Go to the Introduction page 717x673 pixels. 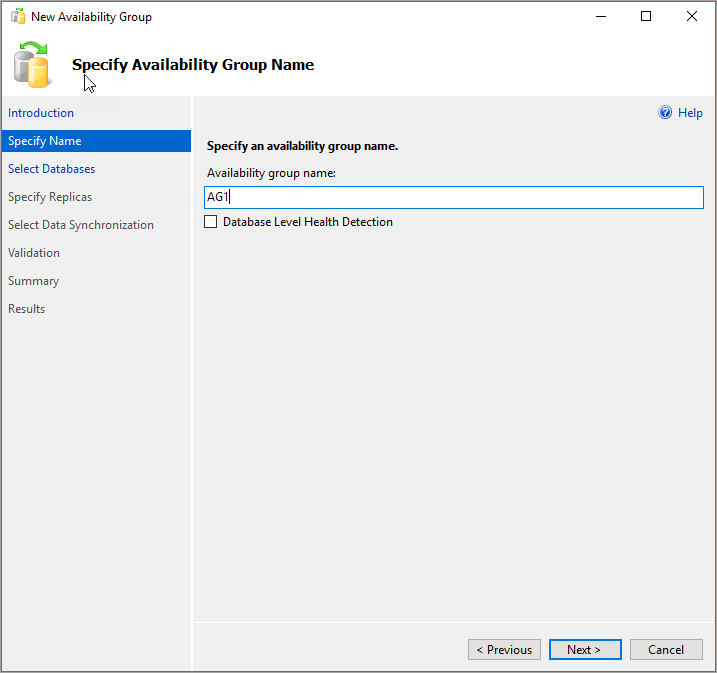tap(41, 113)
